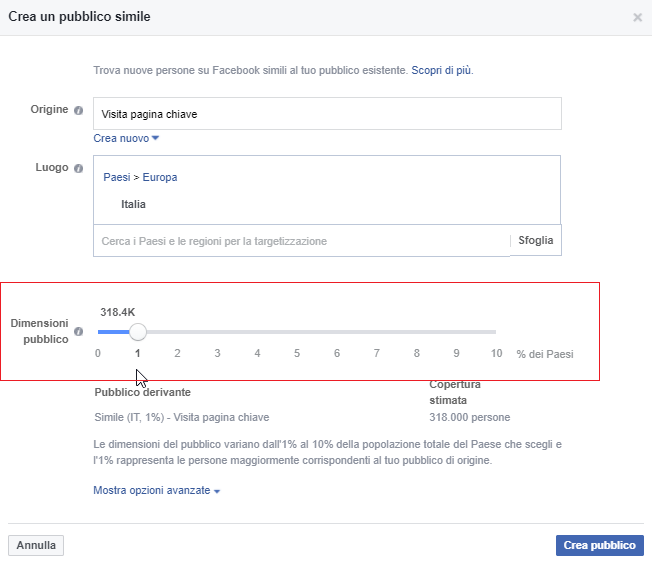Click the audience size slider handle
The image size is (652, 565).
[x=138, y=332]
